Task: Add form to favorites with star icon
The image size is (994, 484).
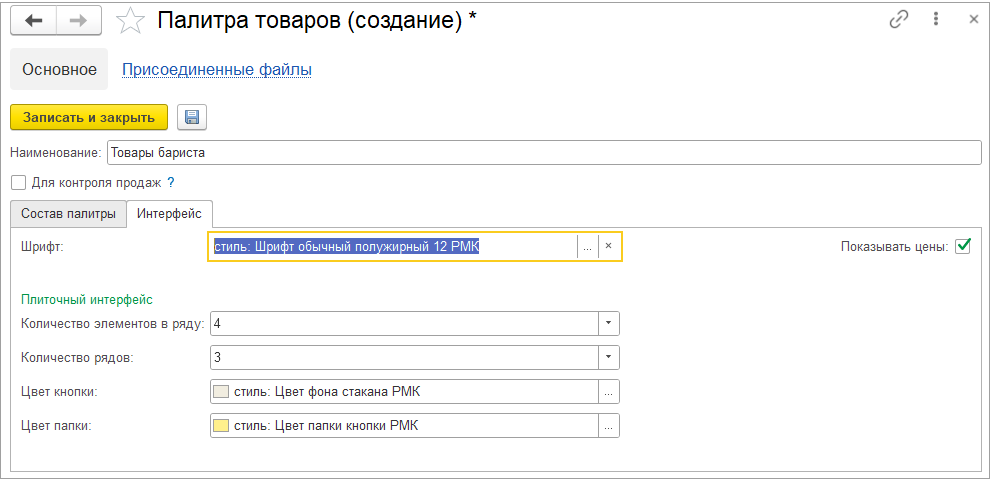Action: point(130,21)
